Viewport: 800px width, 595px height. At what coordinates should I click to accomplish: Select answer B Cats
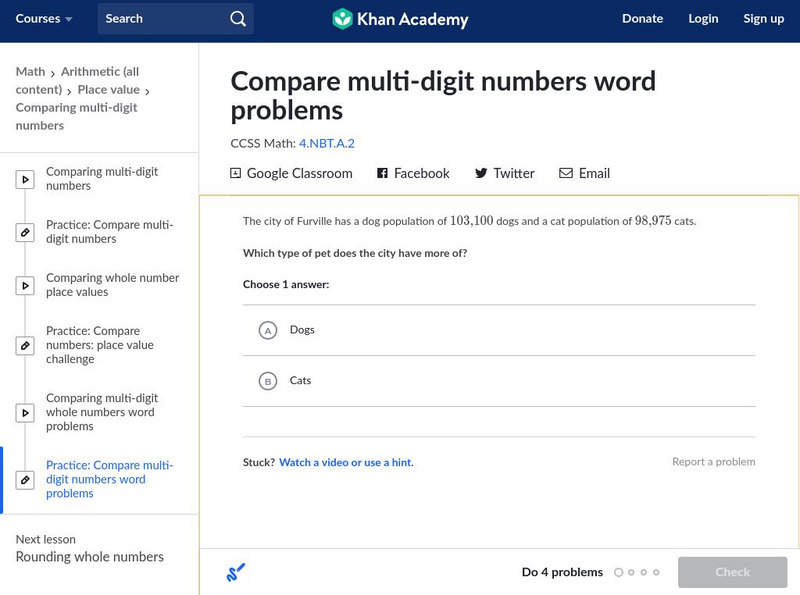click(x=267, y=381)
